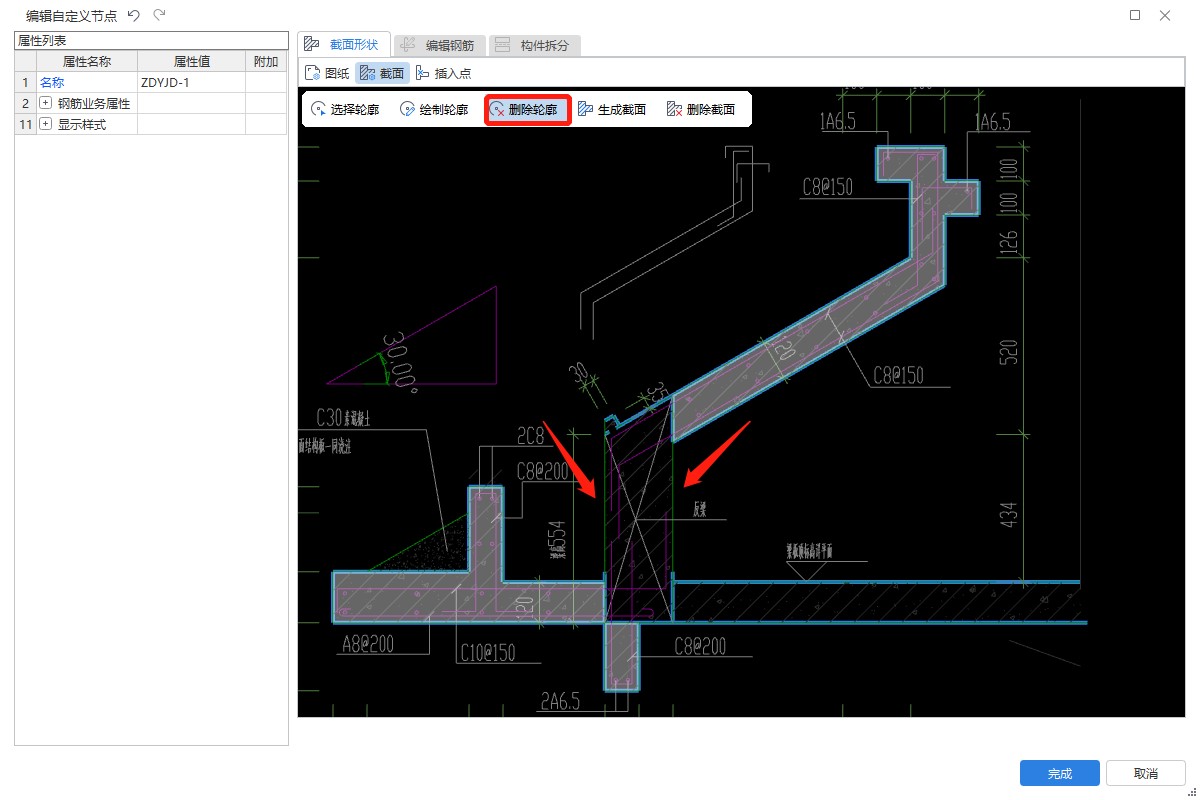Maximize the 编辑自定义节点 dialog
The width and height of the screenshot is (1200, 800).
click(x=1135, y=15)
